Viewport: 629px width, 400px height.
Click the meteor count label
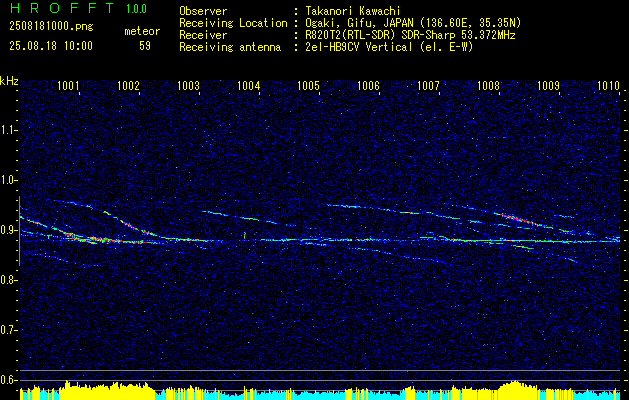(x=142, y=31)
